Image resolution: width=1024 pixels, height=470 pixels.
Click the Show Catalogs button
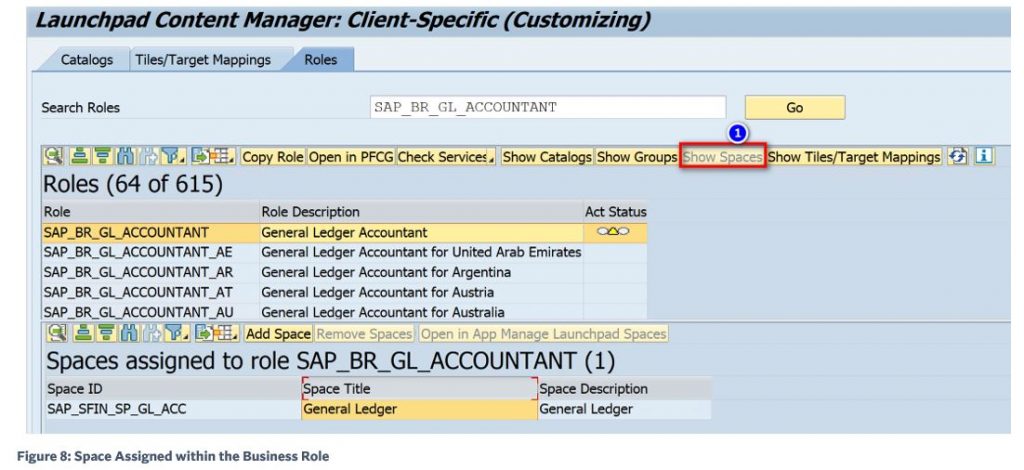[x=547, y=157]
